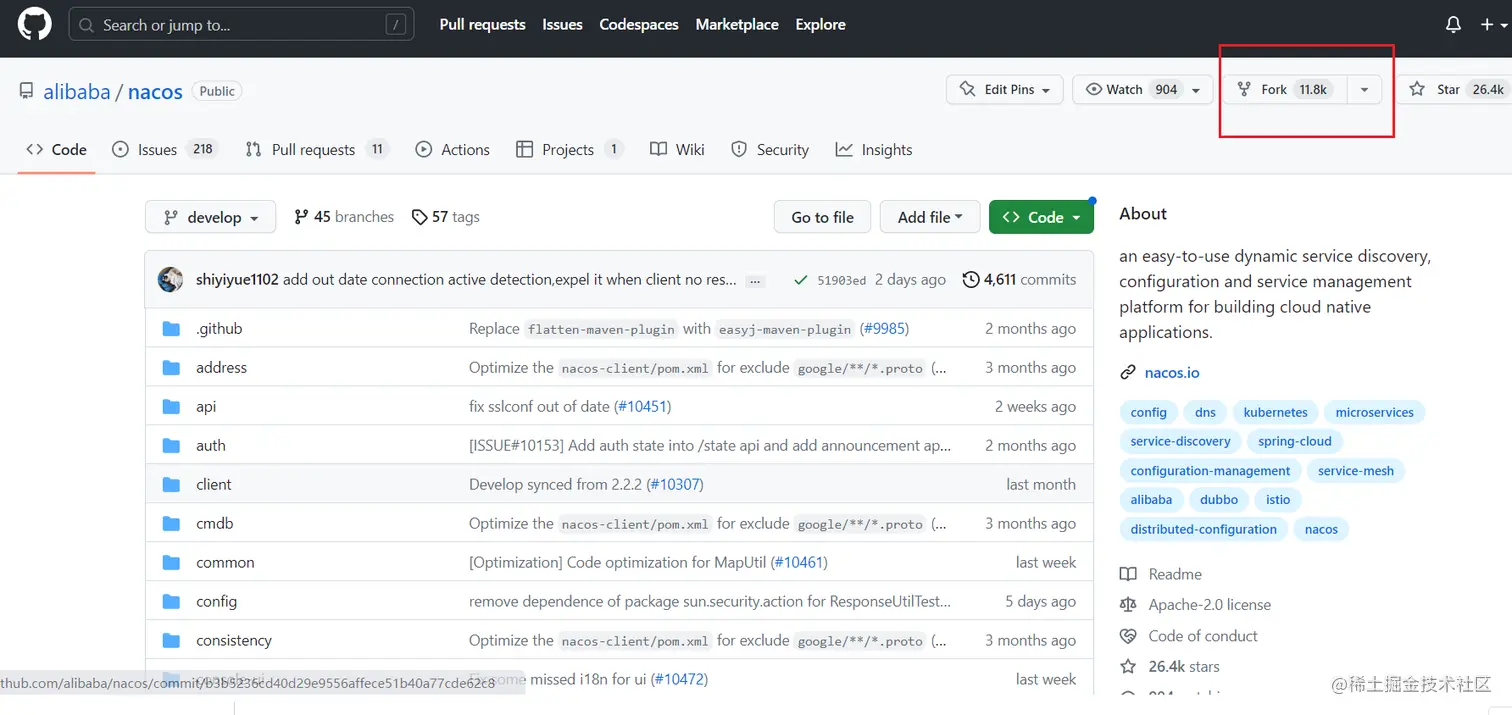
Task: Open the nacos repository name link
Action: click(x=155, y=91)
